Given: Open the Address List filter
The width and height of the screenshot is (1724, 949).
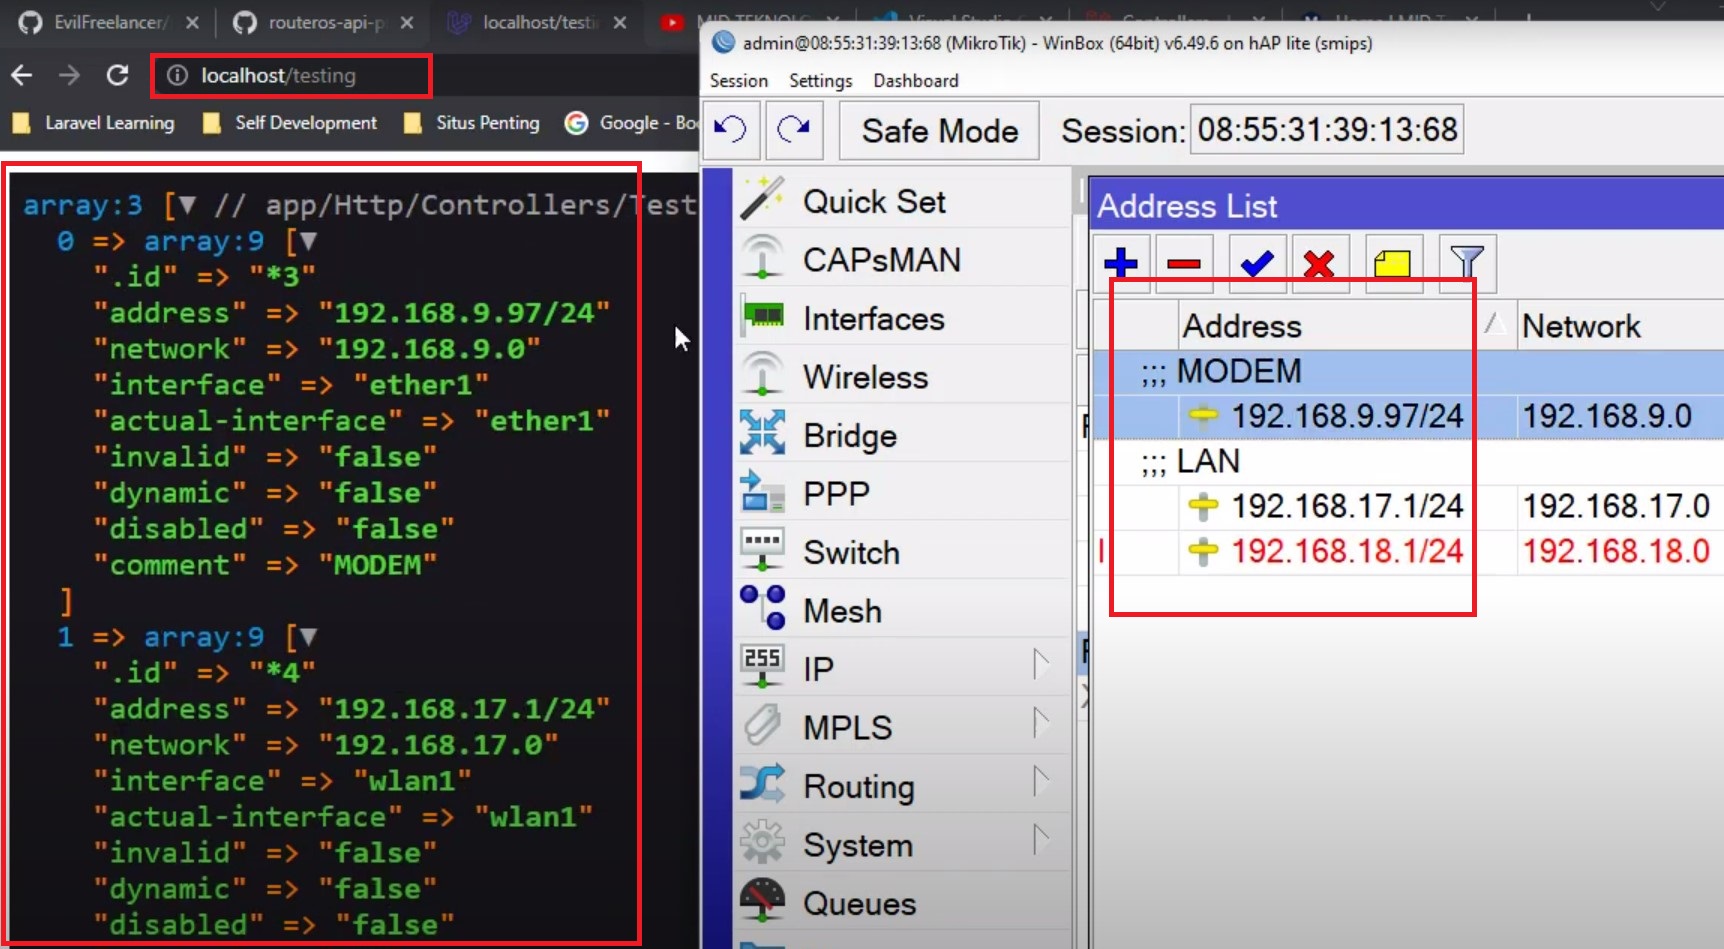Looking at the screenshot, I should tap(1467, 263).
